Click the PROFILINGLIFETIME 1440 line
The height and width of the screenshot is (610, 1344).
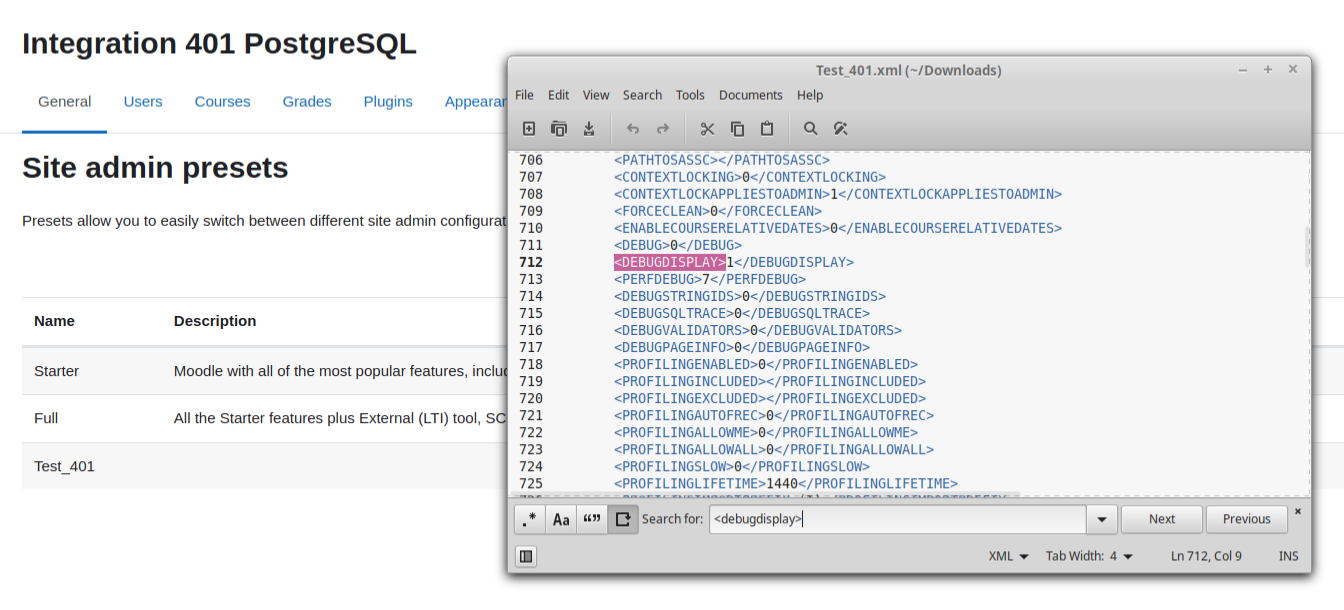pyautogui.click(x=786, y=483)
